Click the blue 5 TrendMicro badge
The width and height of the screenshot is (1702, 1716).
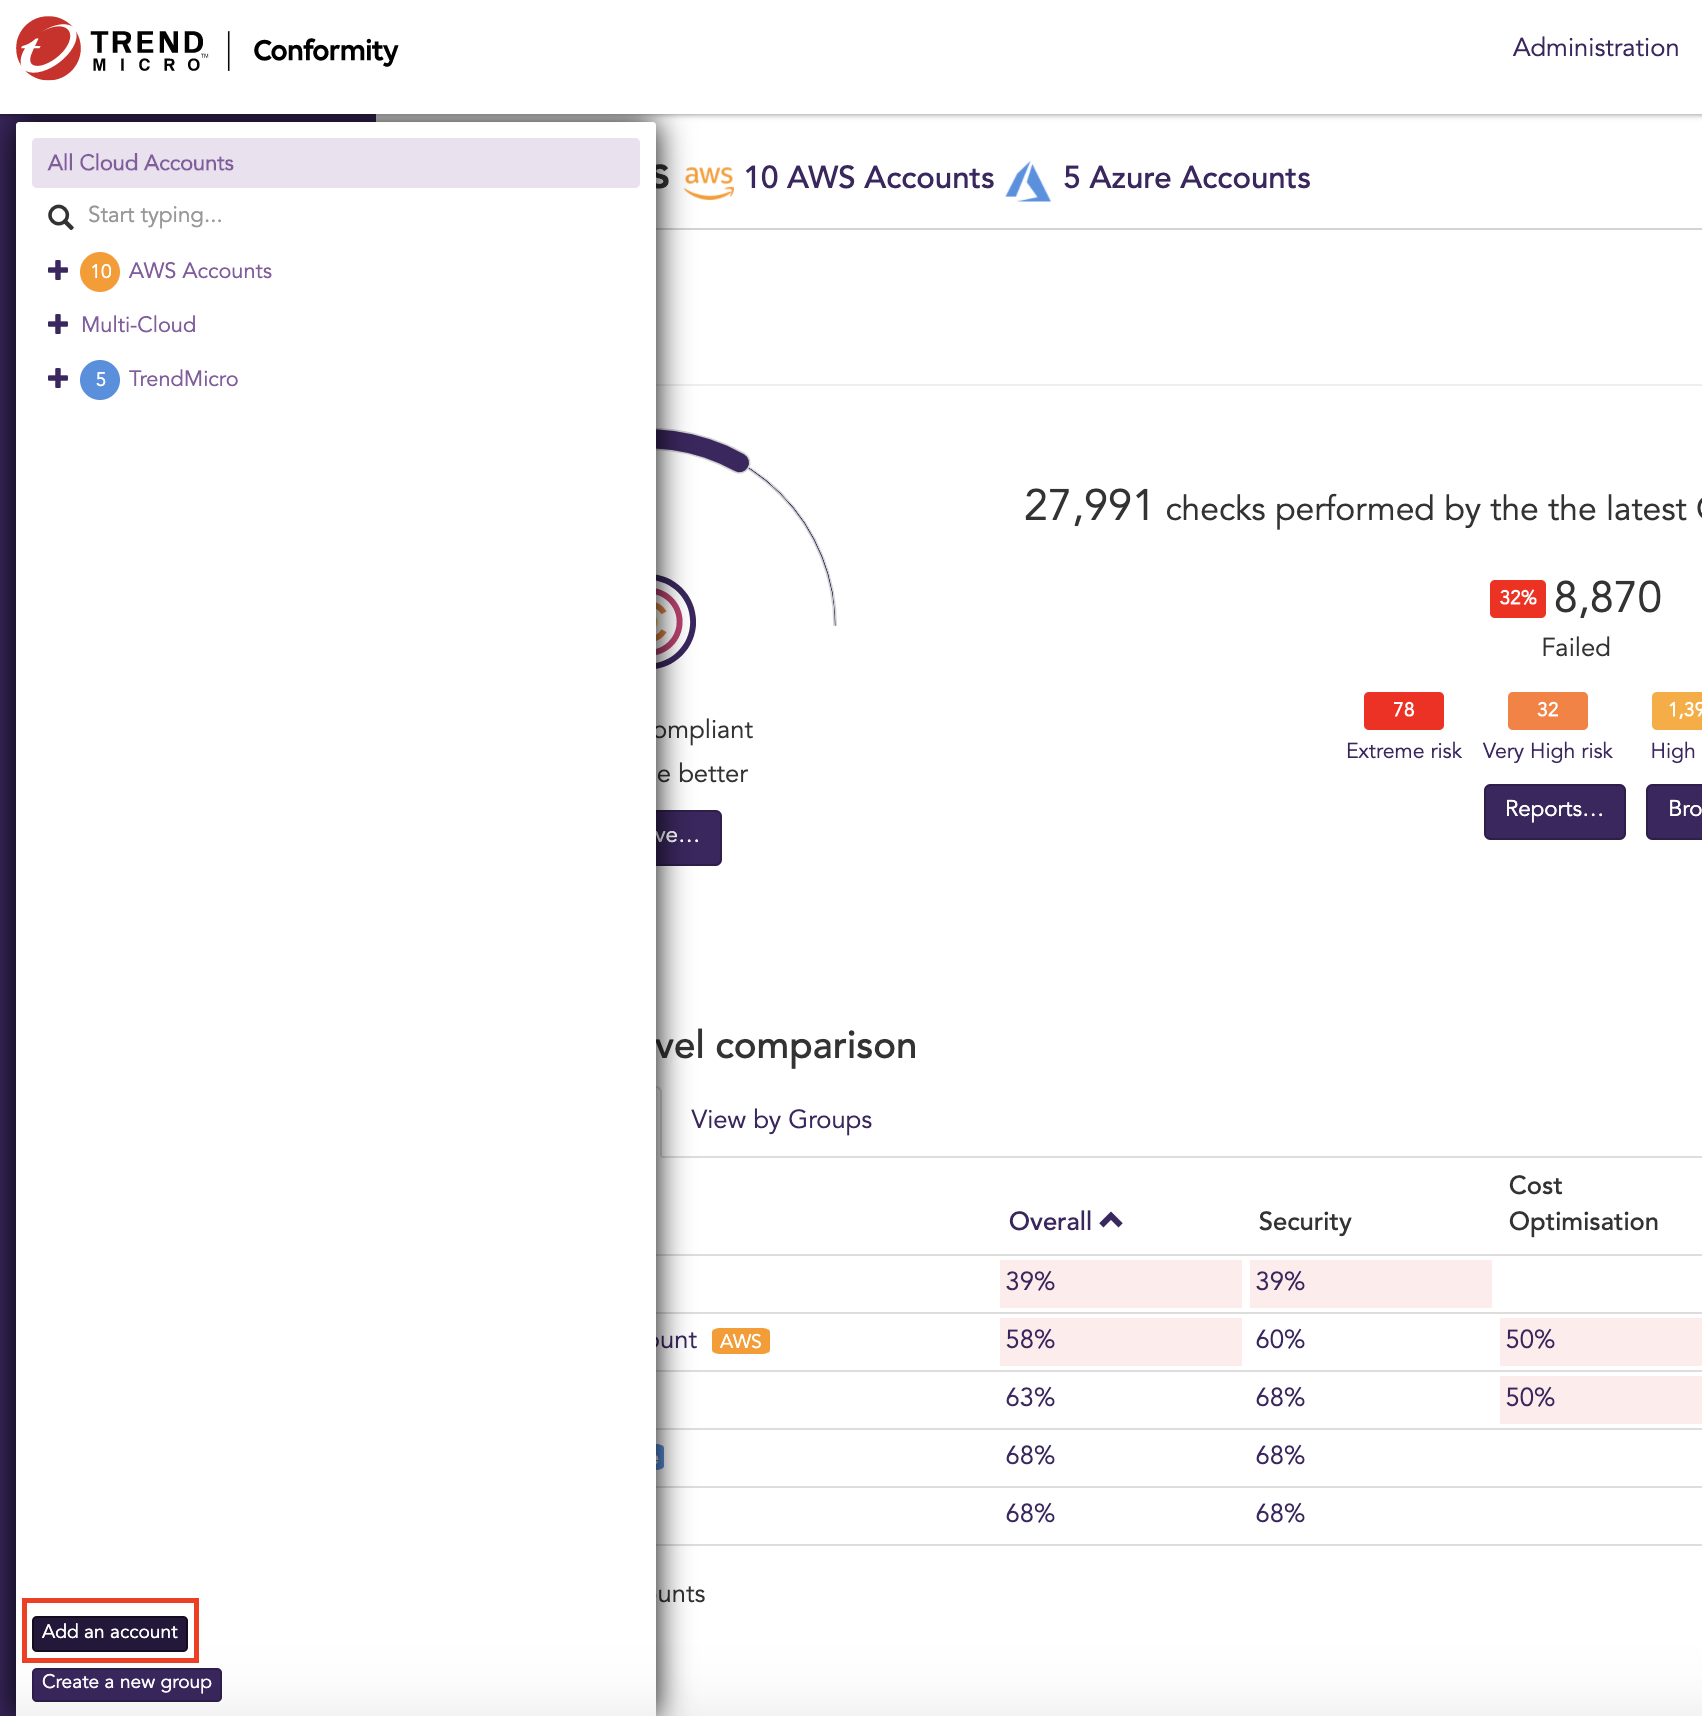click(x=100, y=379)
